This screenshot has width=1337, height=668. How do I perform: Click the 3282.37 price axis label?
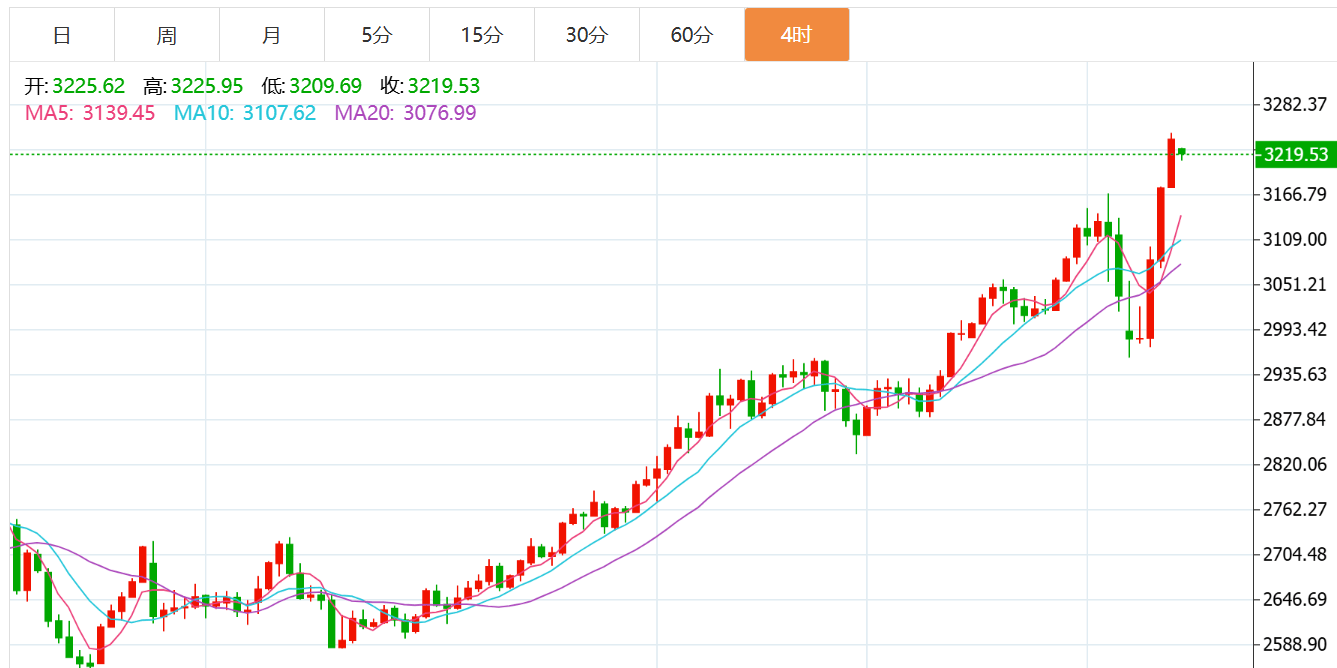tap(1295, 104)
